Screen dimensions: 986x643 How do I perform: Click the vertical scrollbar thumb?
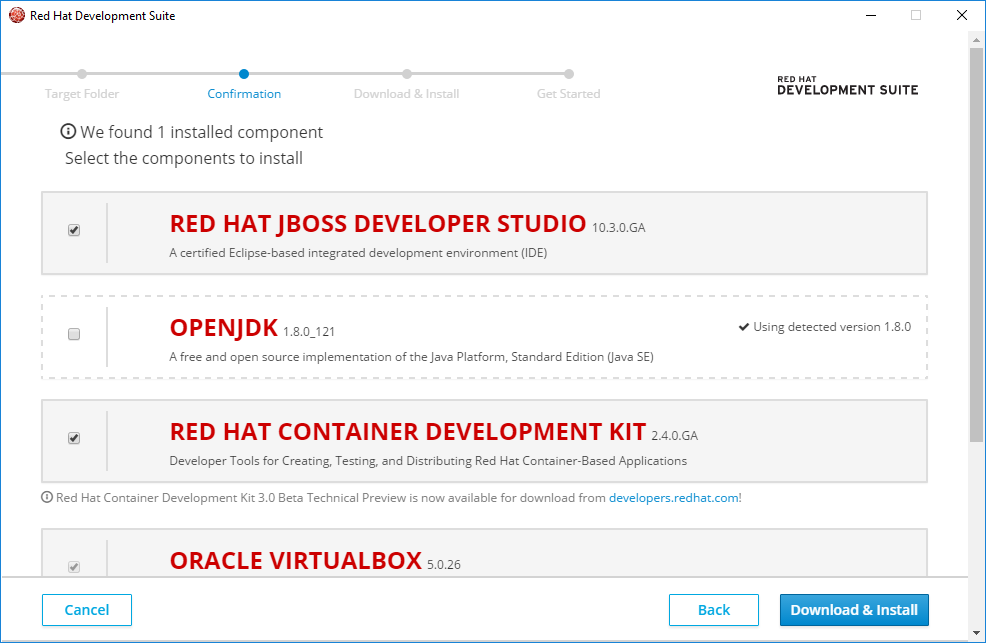click(x=977, y=240)
